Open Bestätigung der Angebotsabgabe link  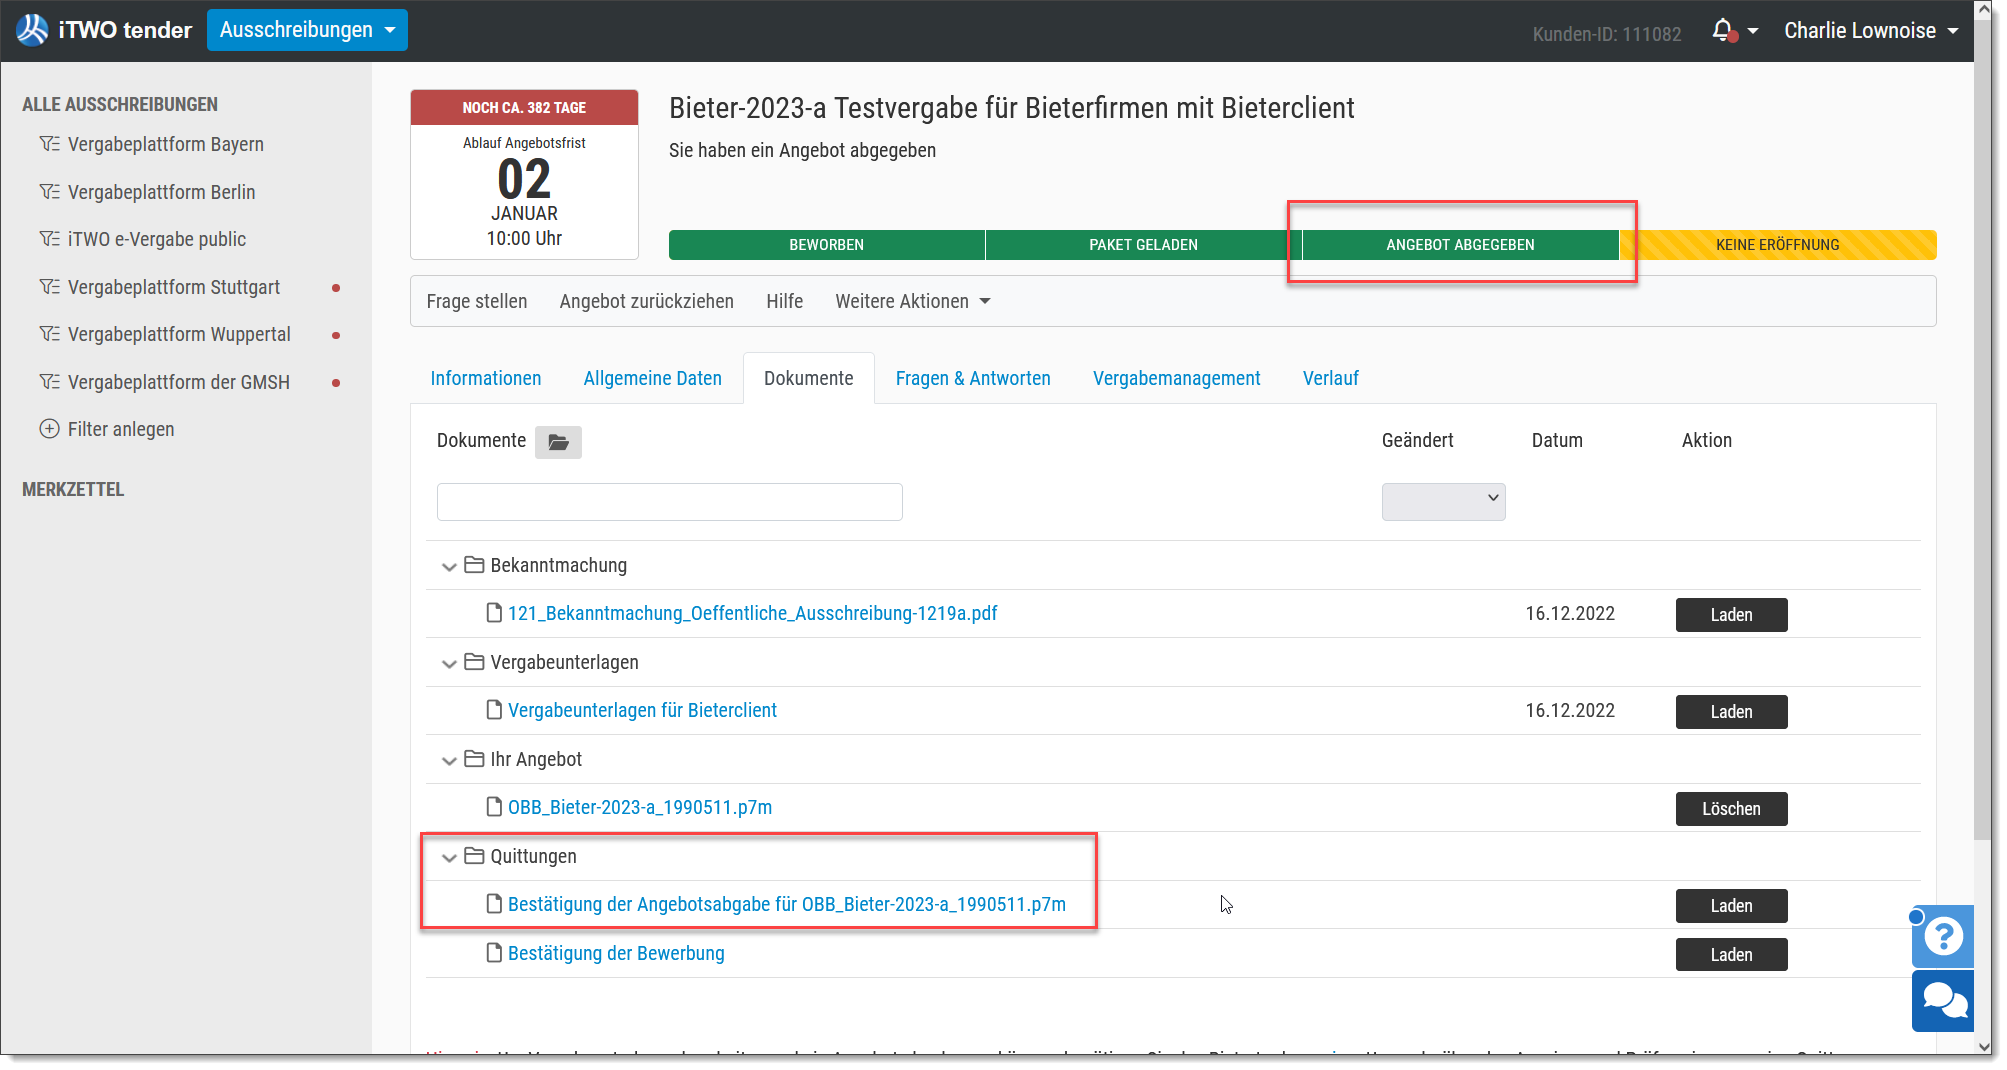point(787,904)
